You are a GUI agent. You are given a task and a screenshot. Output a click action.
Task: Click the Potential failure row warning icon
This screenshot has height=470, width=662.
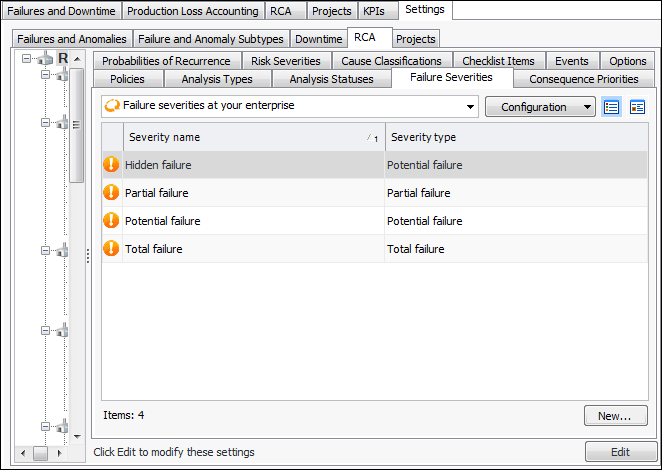pyautogui.click(x=111, y=221)
